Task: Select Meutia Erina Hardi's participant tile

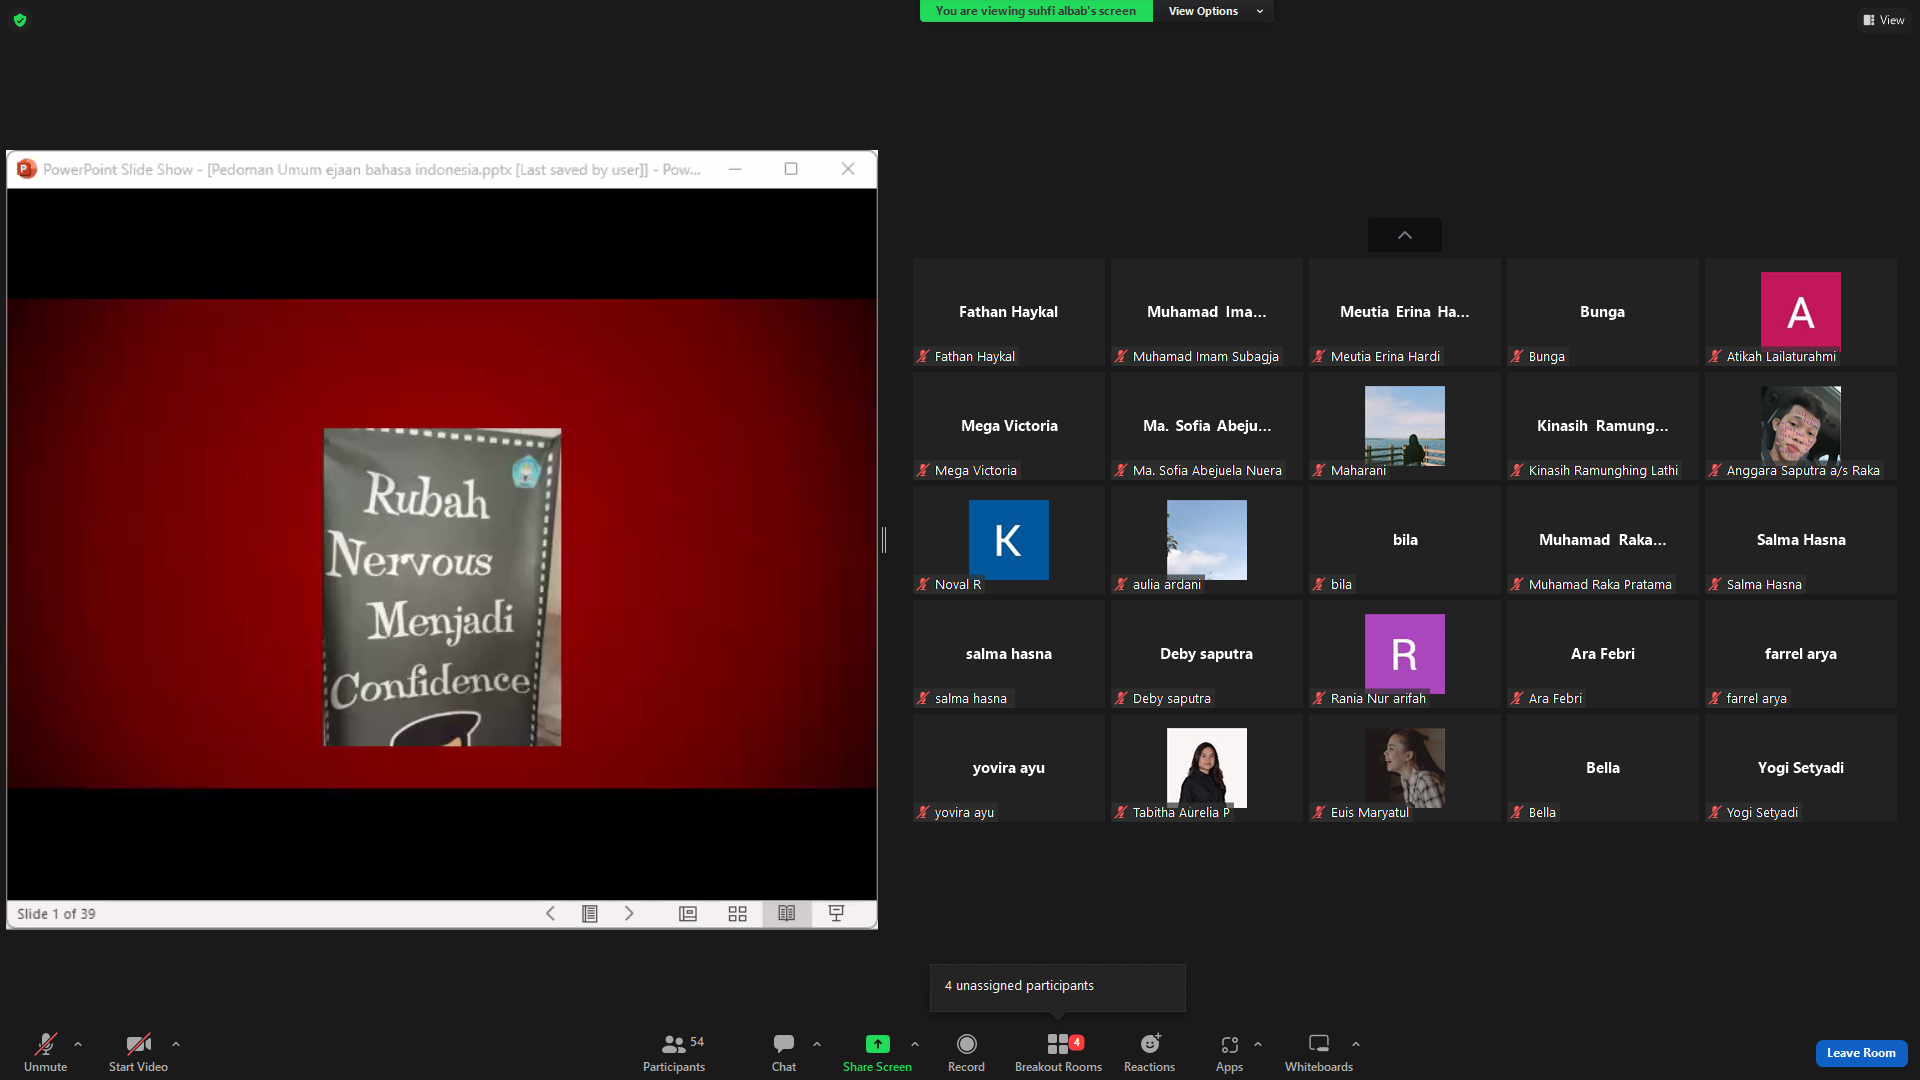Action: [x=1405, y=312]
